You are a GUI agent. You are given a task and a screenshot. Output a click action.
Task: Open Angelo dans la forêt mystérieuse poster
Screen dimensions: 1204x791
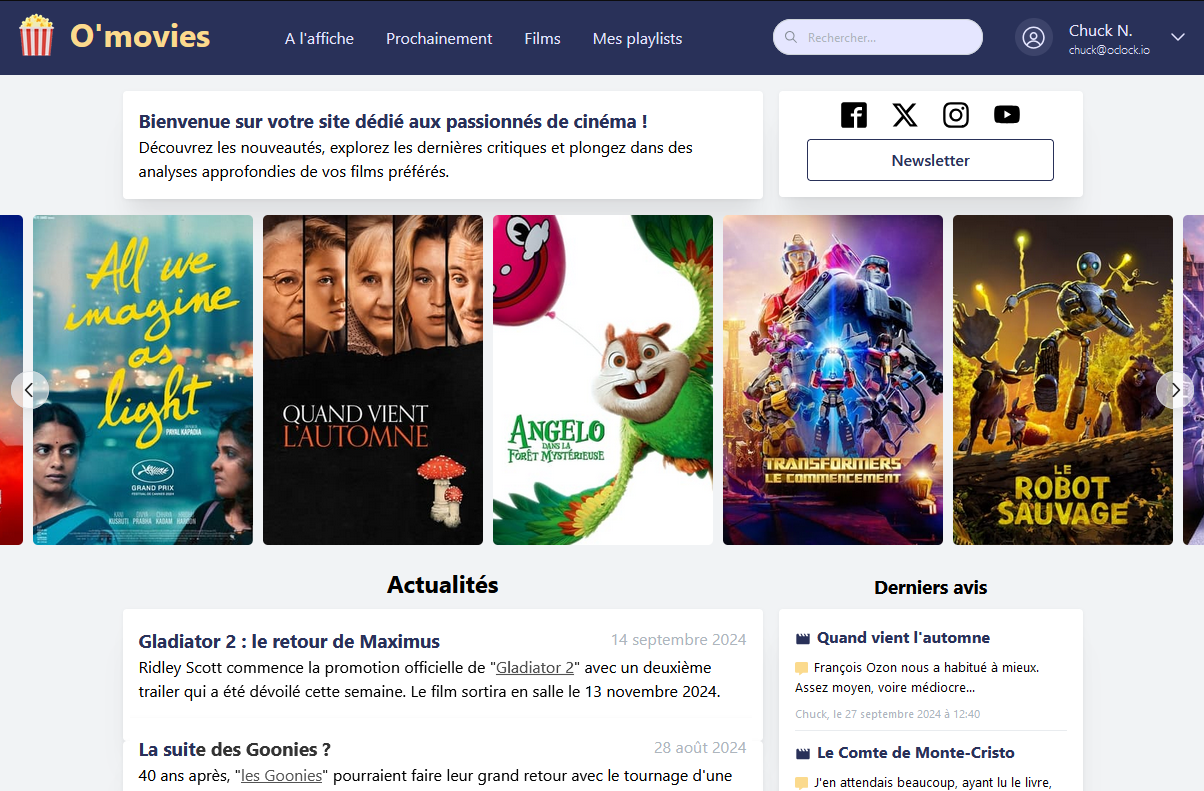point(603,380)
